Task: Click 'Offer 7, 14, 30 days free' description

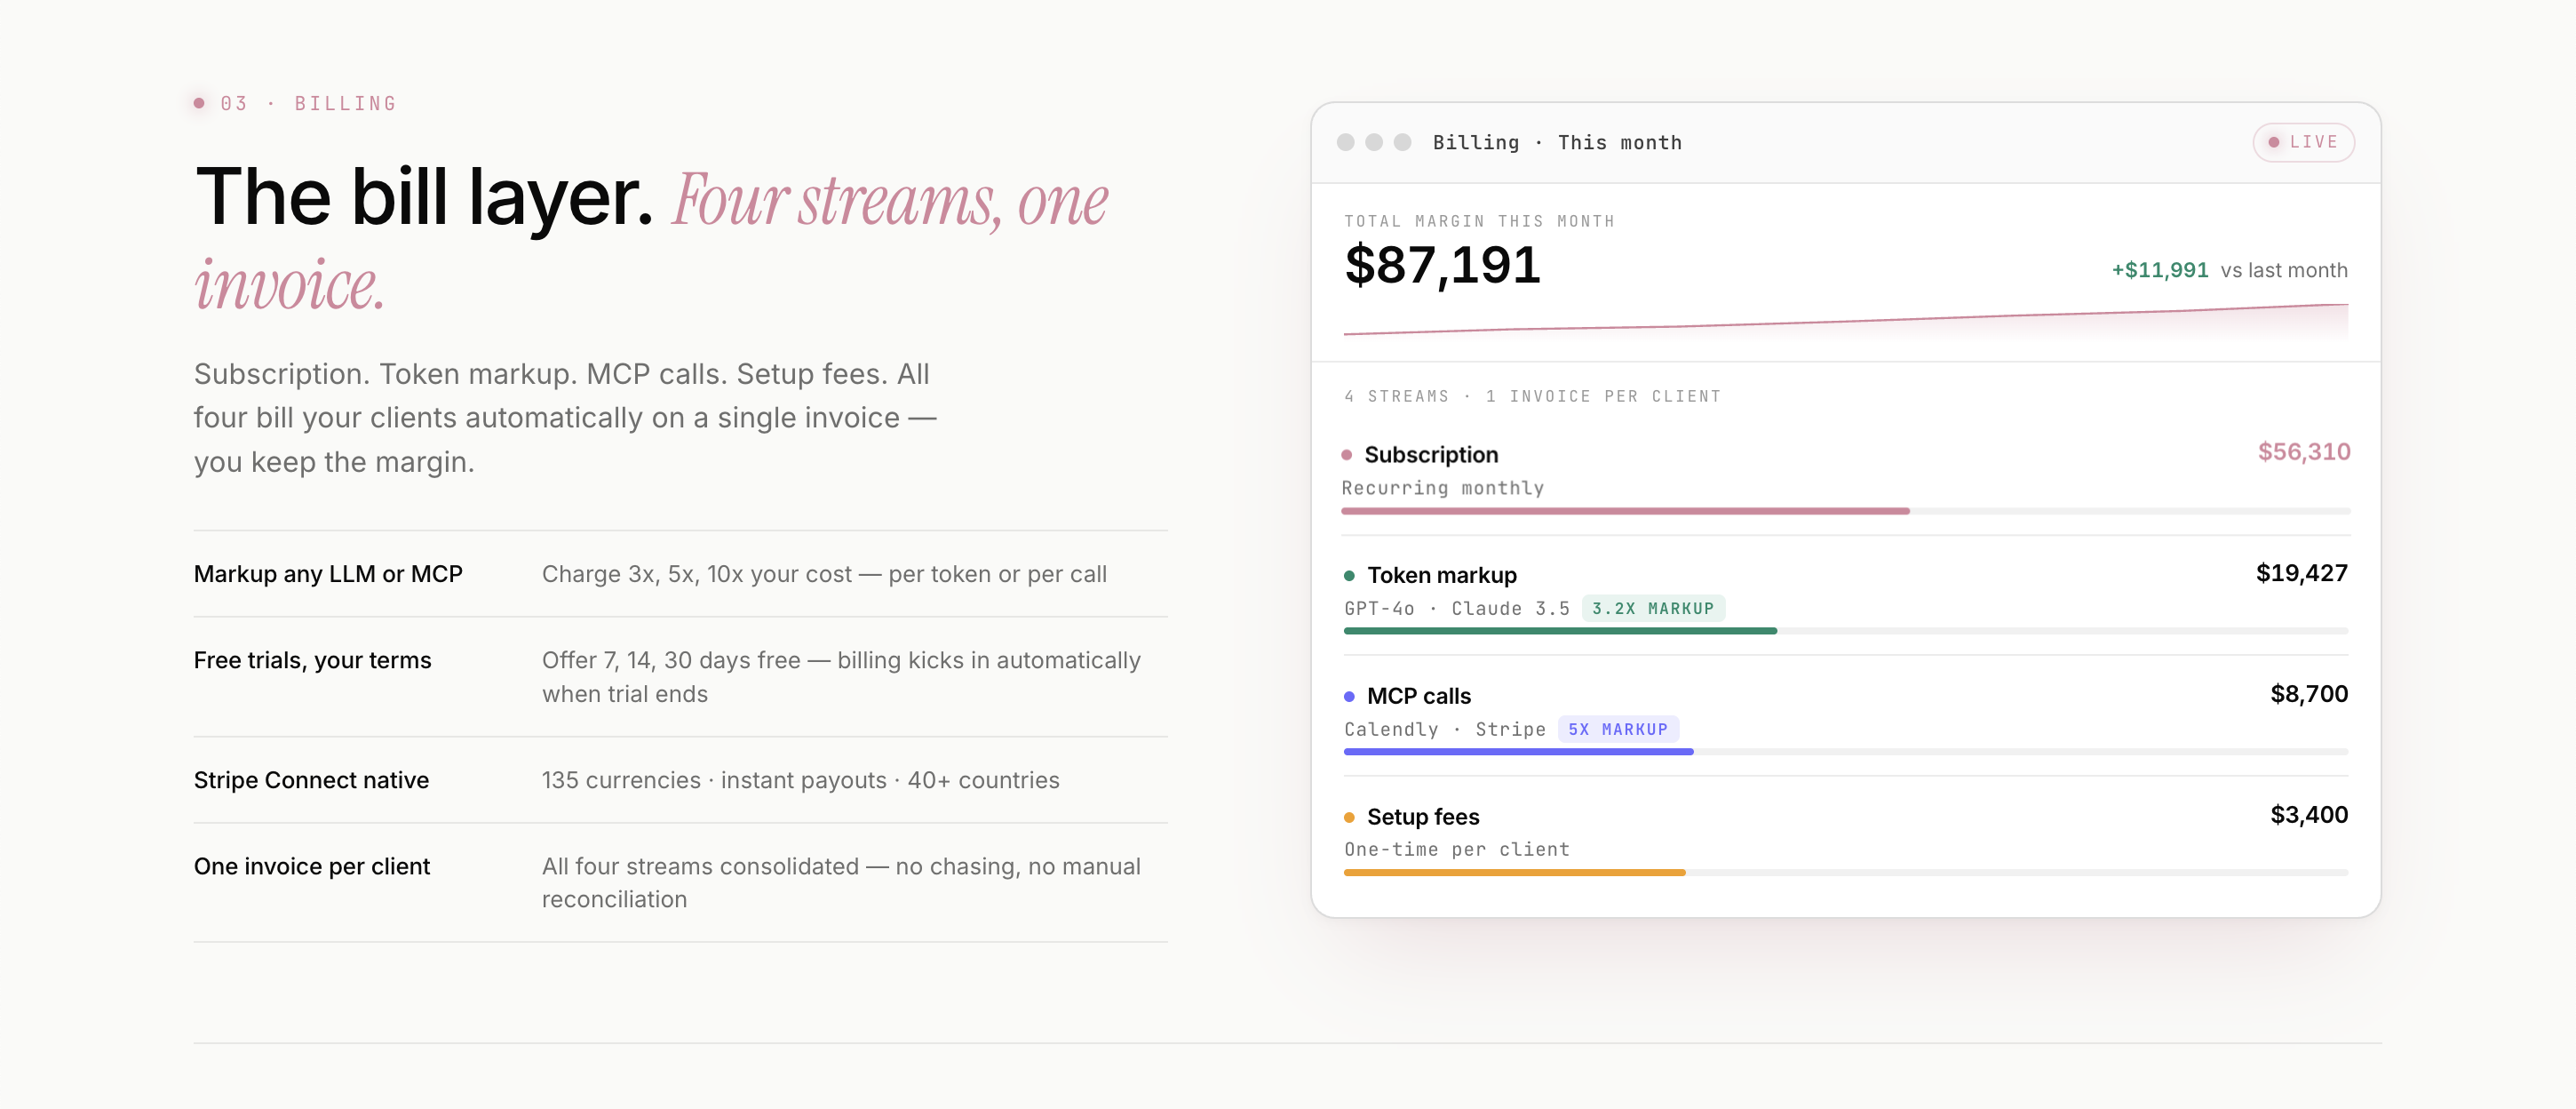Action: [841, 677]
